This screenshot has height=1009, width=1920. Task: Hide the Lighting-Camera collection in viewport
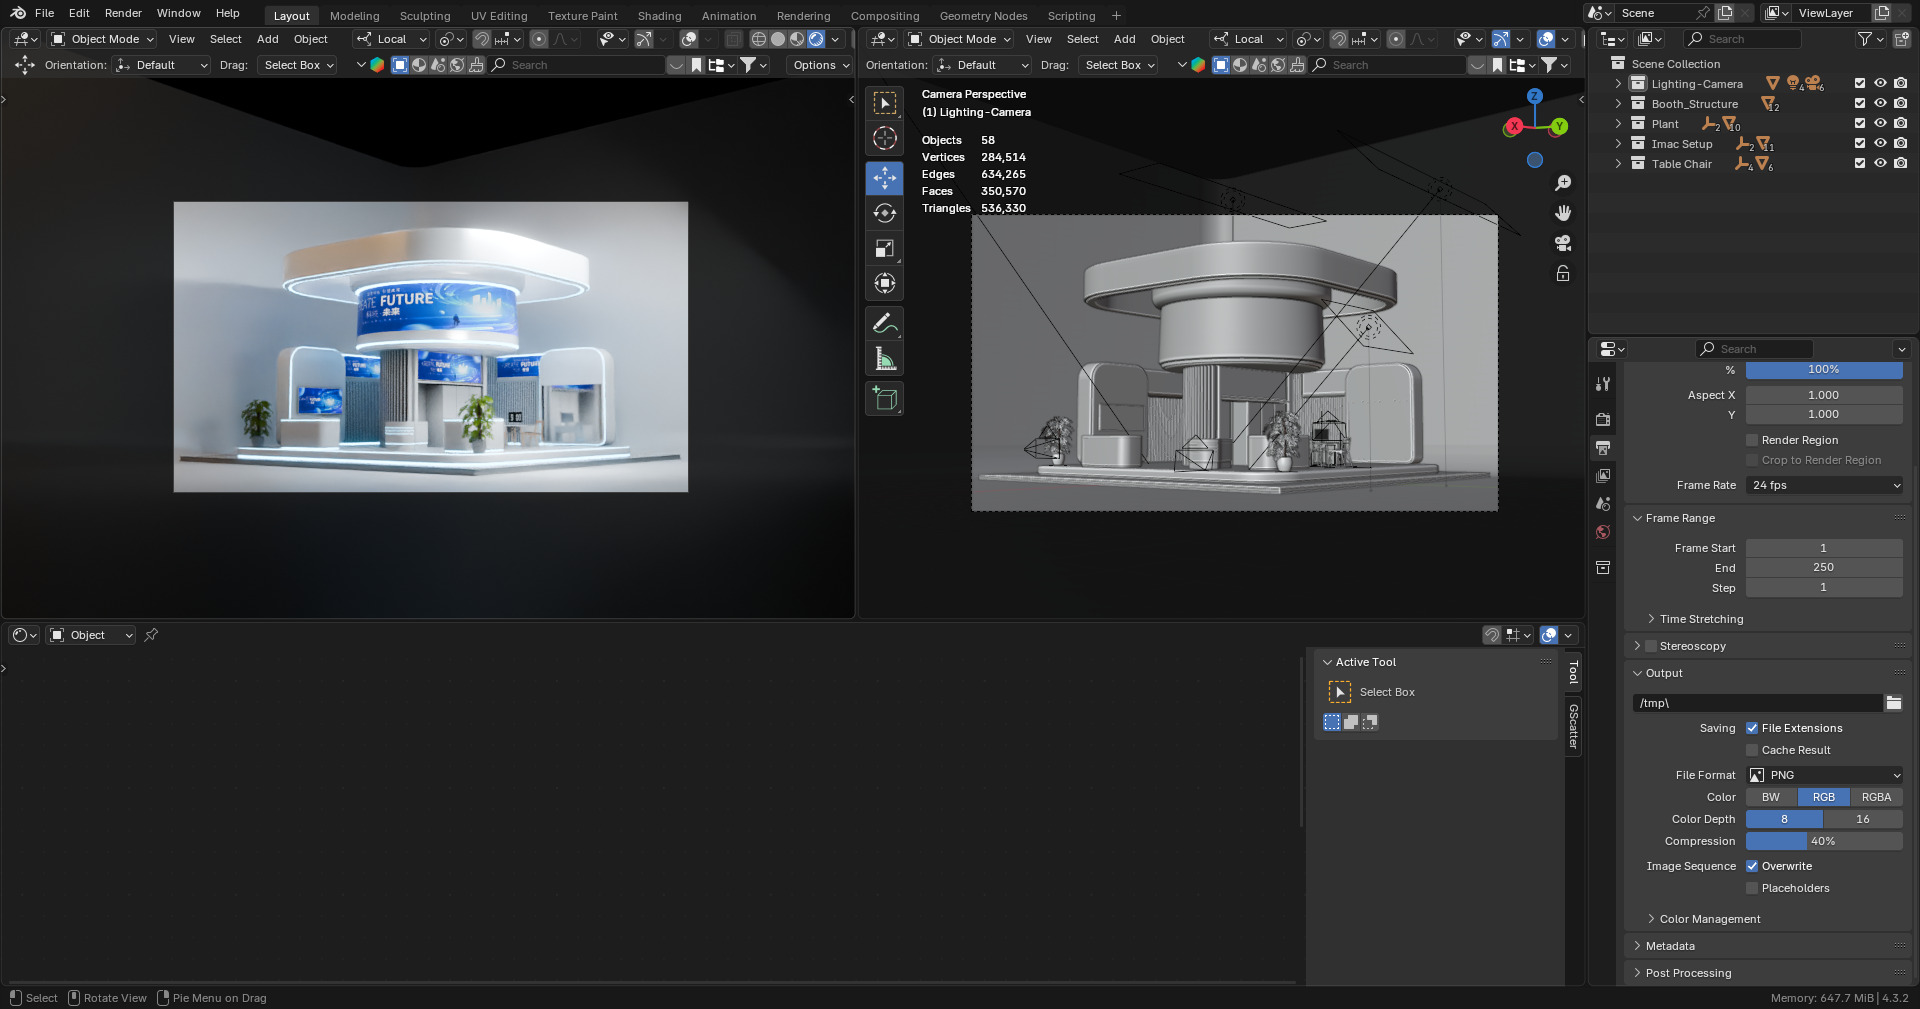[x=1880, y=84]
